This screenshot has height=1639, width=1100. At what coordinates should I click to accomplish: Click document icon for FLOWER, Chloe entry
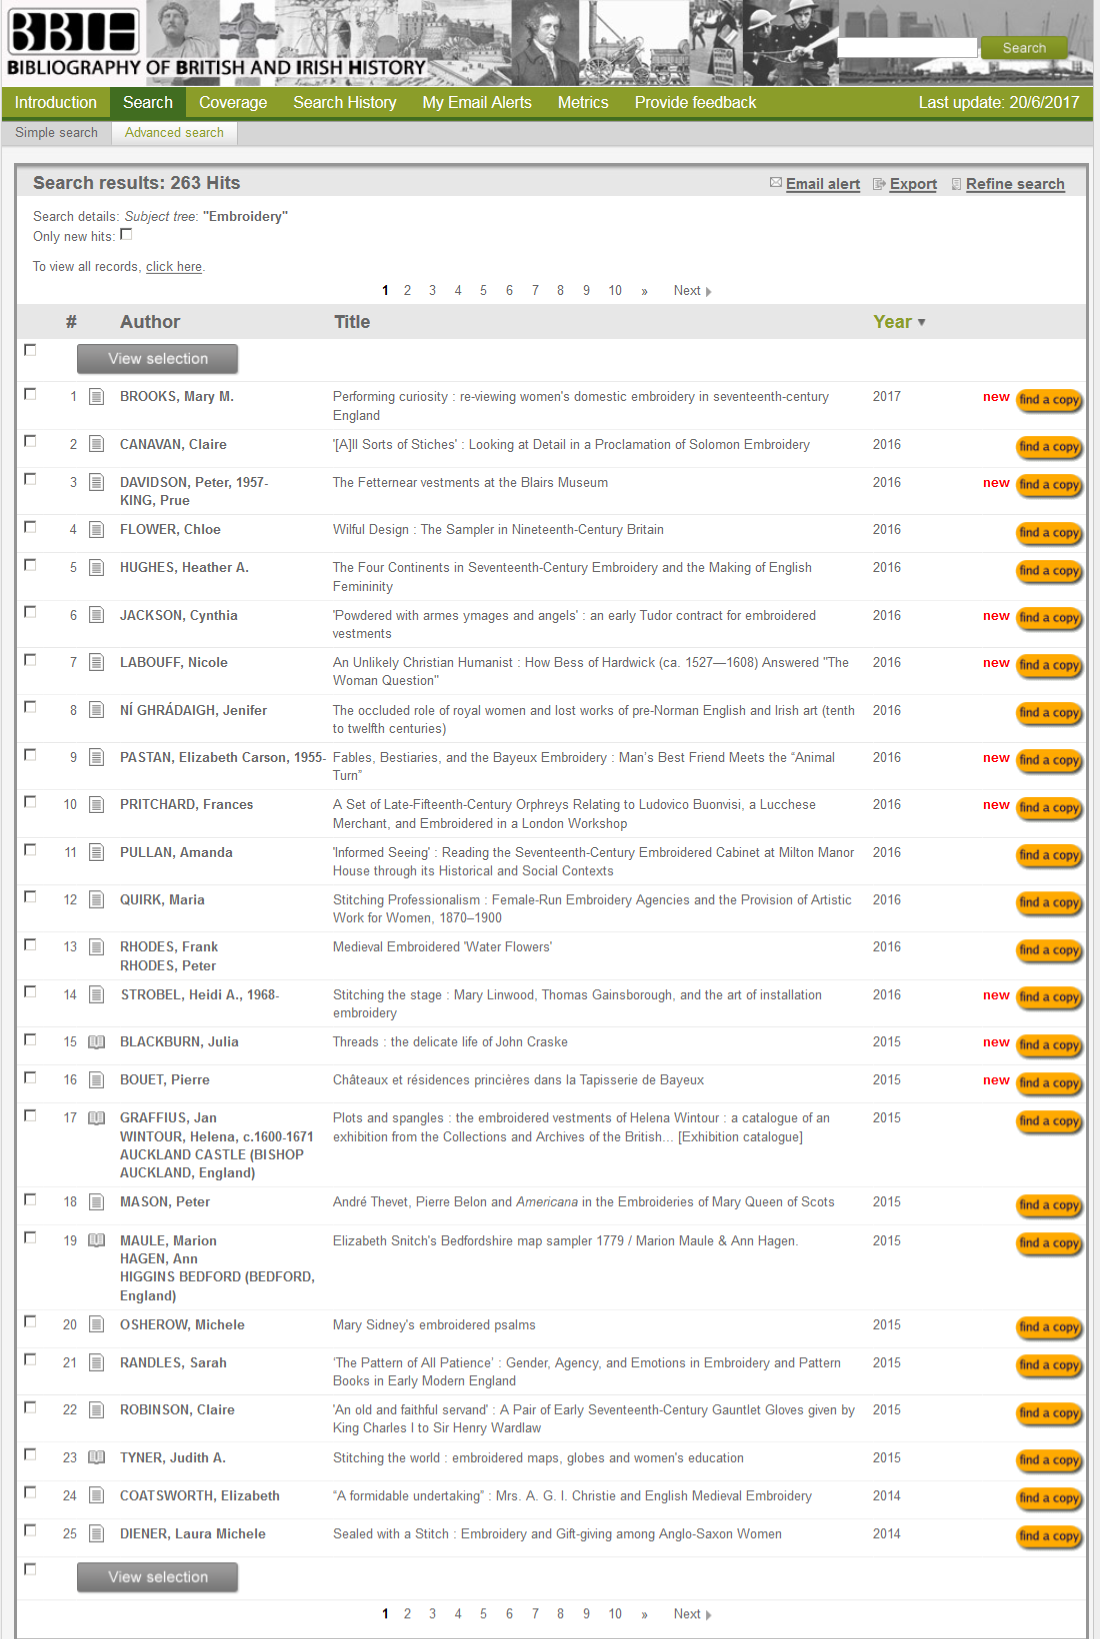(97, 530)
